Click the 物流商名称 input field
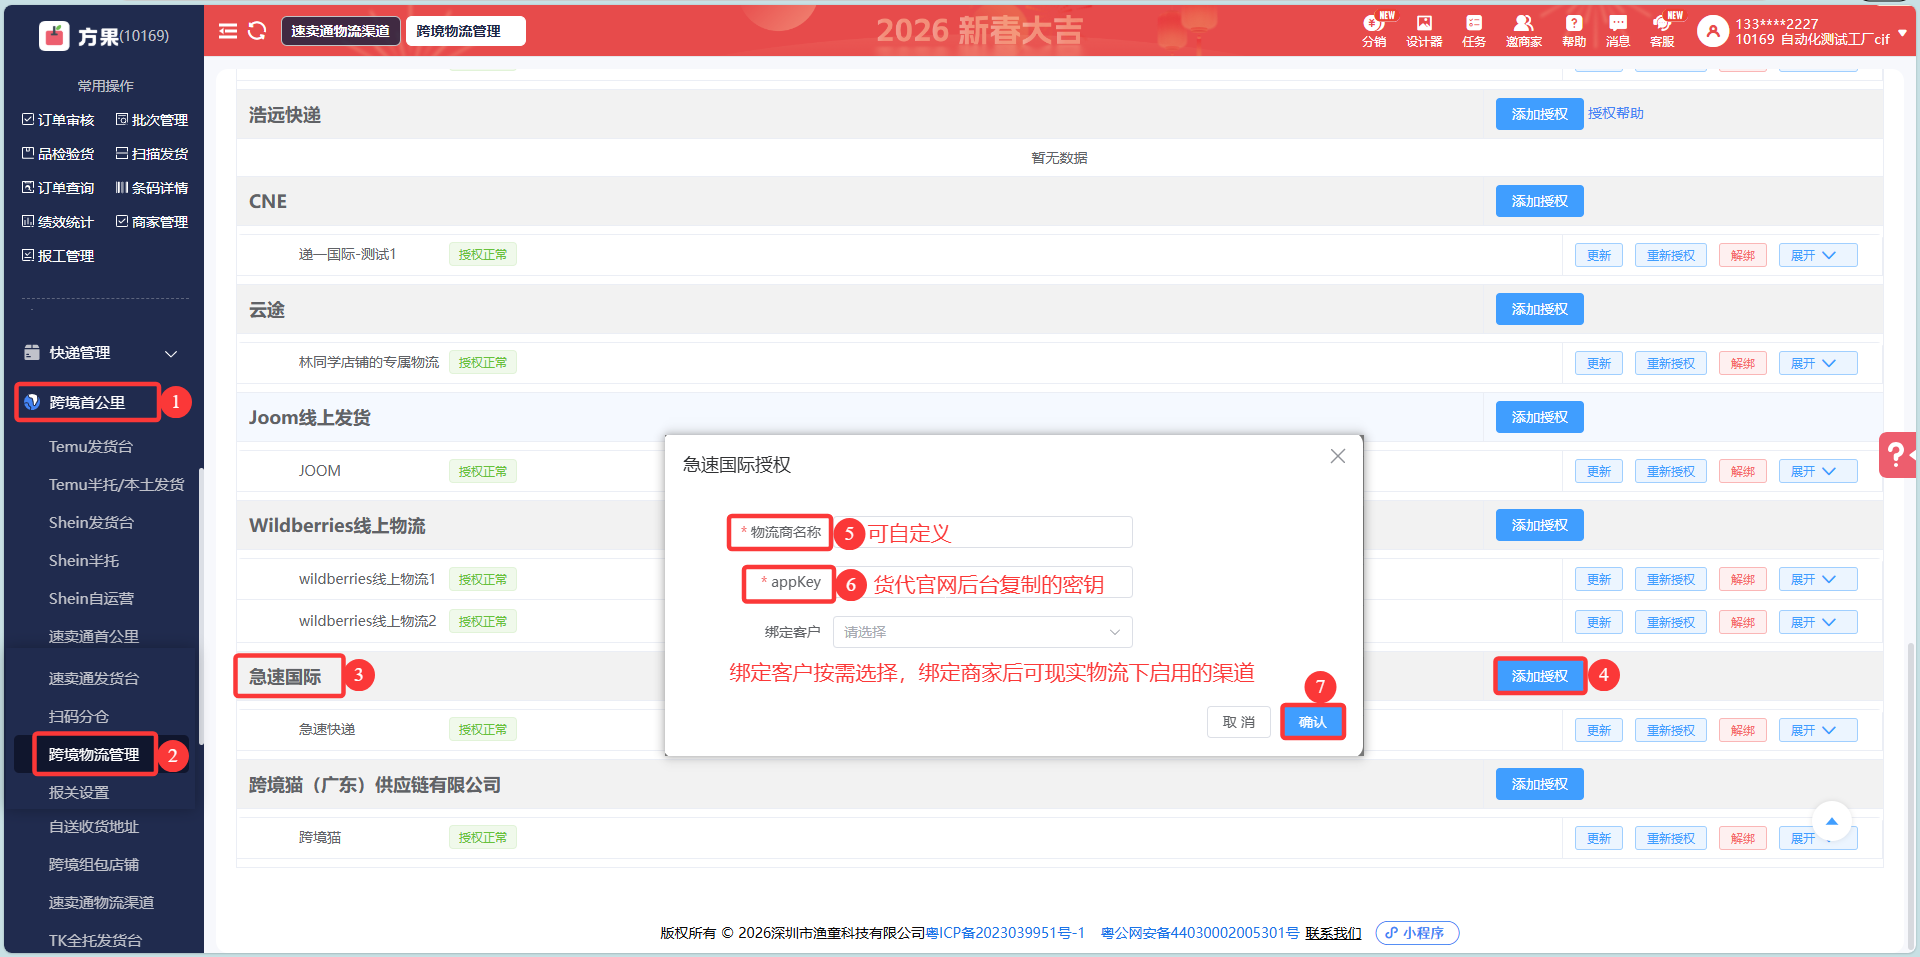The height and width of the screenshot is (957, 1920). 983,532
